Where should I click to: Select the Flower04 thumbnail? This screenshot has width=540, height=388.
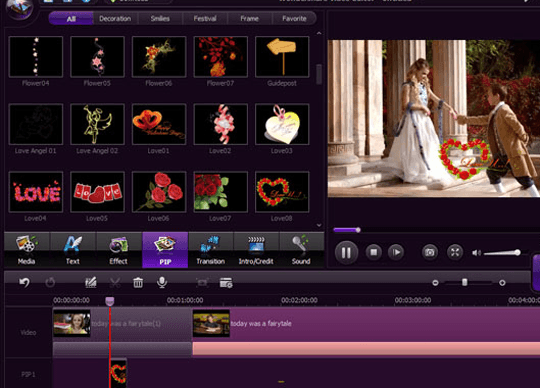click(x=36, y=57)
